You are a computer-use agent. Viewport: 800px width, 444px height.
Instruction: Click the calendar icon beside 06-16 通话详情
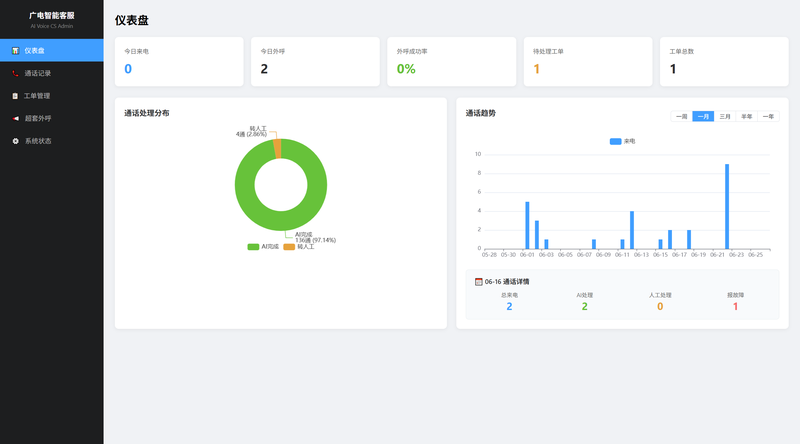[479, 282]
